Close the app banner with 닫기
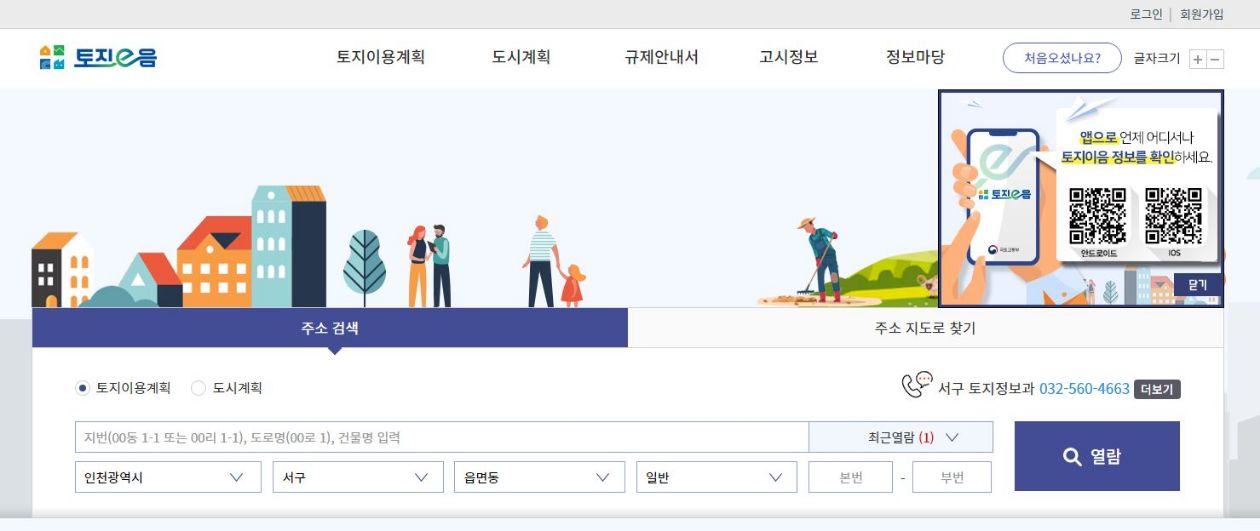This screenshot has height=531, width=1260. [1198, 285]
